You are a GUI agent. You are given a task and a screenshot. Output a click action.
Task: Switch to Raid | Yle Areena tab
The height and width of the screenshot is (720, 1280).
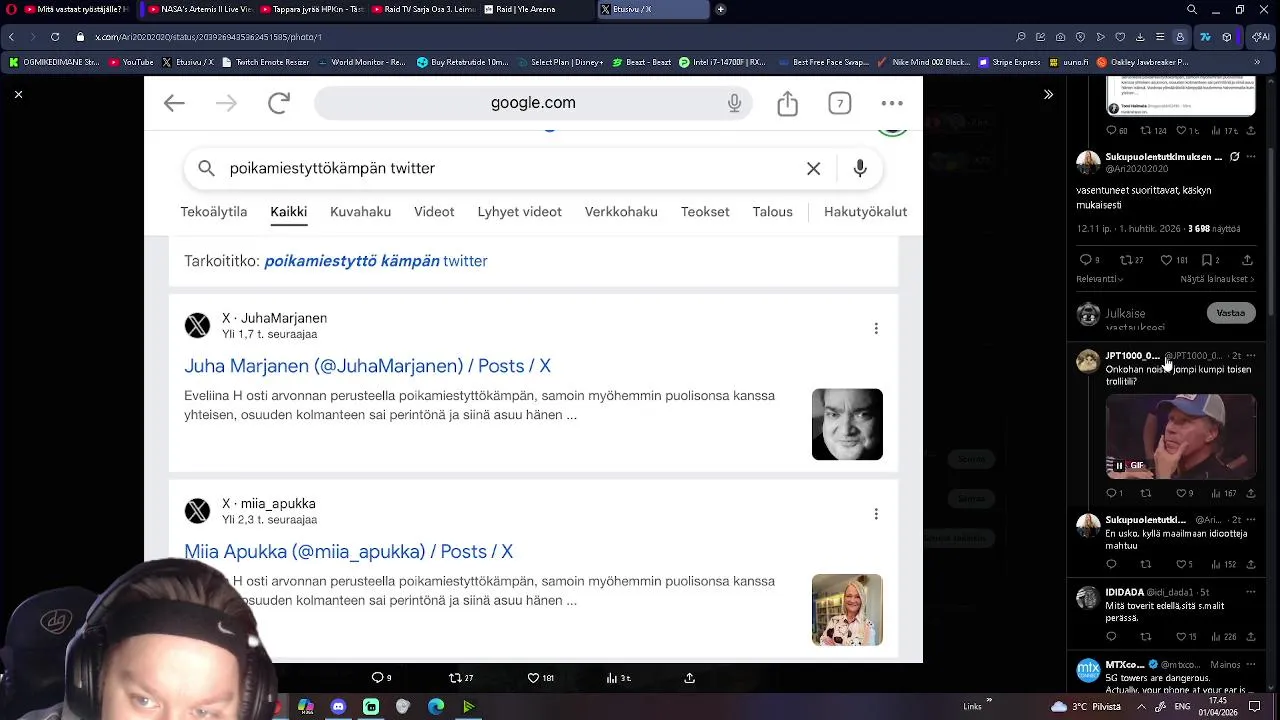click(535, 9)
